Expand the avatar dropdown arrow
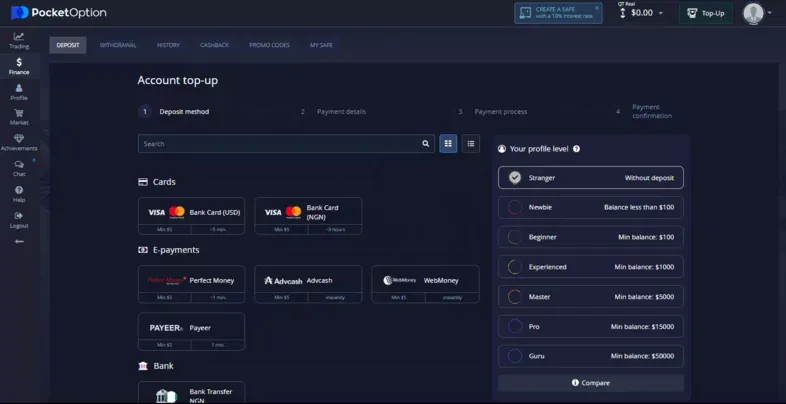Viewport: 786px width, 404px height. (x=769, y=13)
